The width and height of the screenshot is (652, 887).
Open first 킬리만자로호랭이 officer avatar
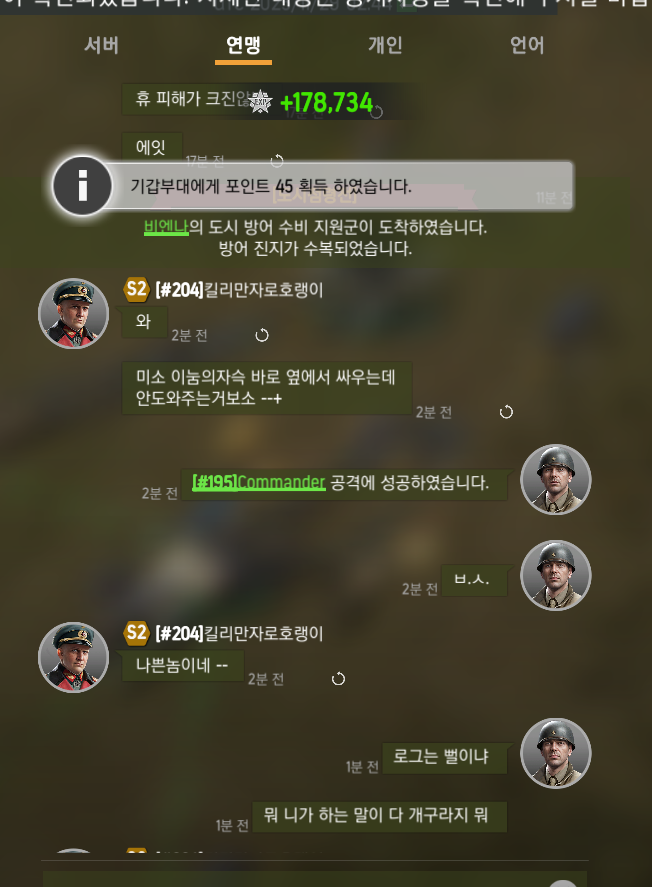tap(74, 313)
